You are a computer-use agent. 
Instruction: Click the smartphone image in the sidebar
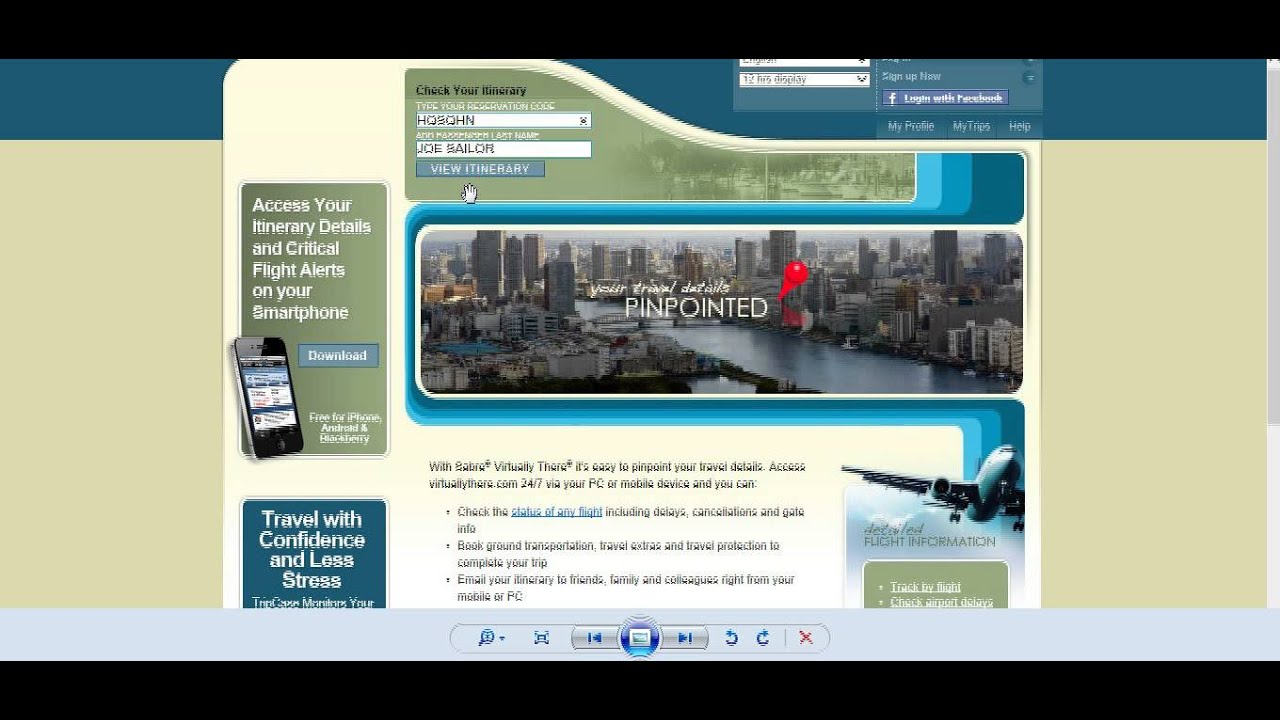point(267,397)
